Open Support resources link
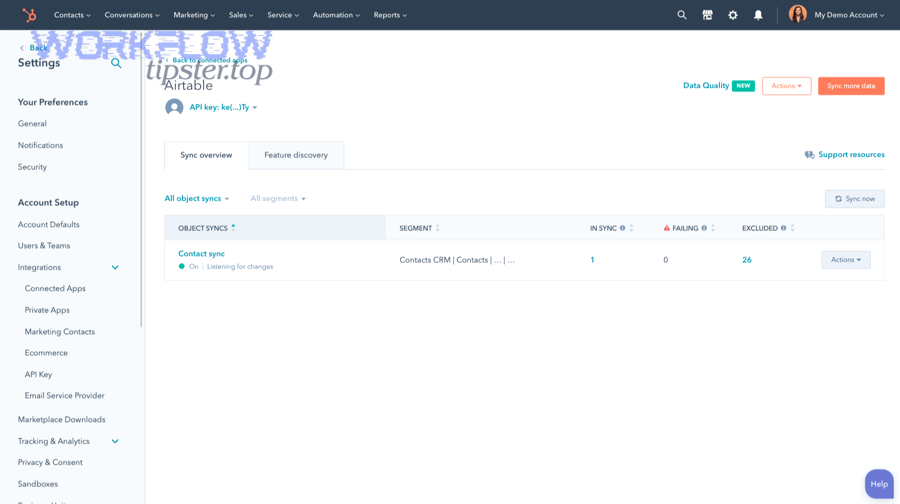This screenshot has height=504, width=900. click(x=851, y=154)
